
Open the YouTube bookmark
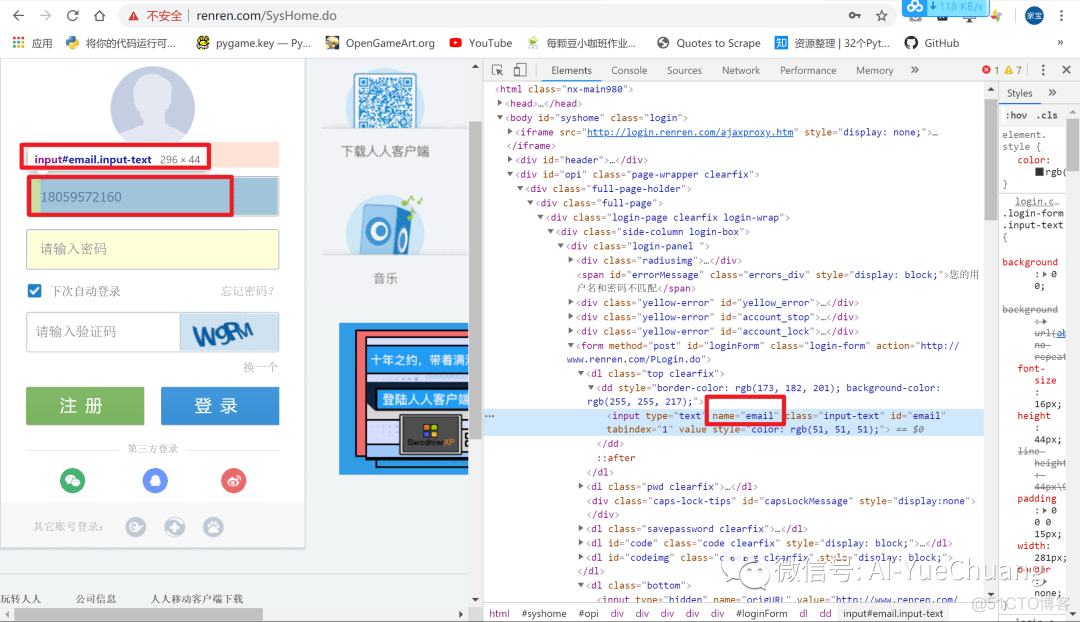coord(481,43)
